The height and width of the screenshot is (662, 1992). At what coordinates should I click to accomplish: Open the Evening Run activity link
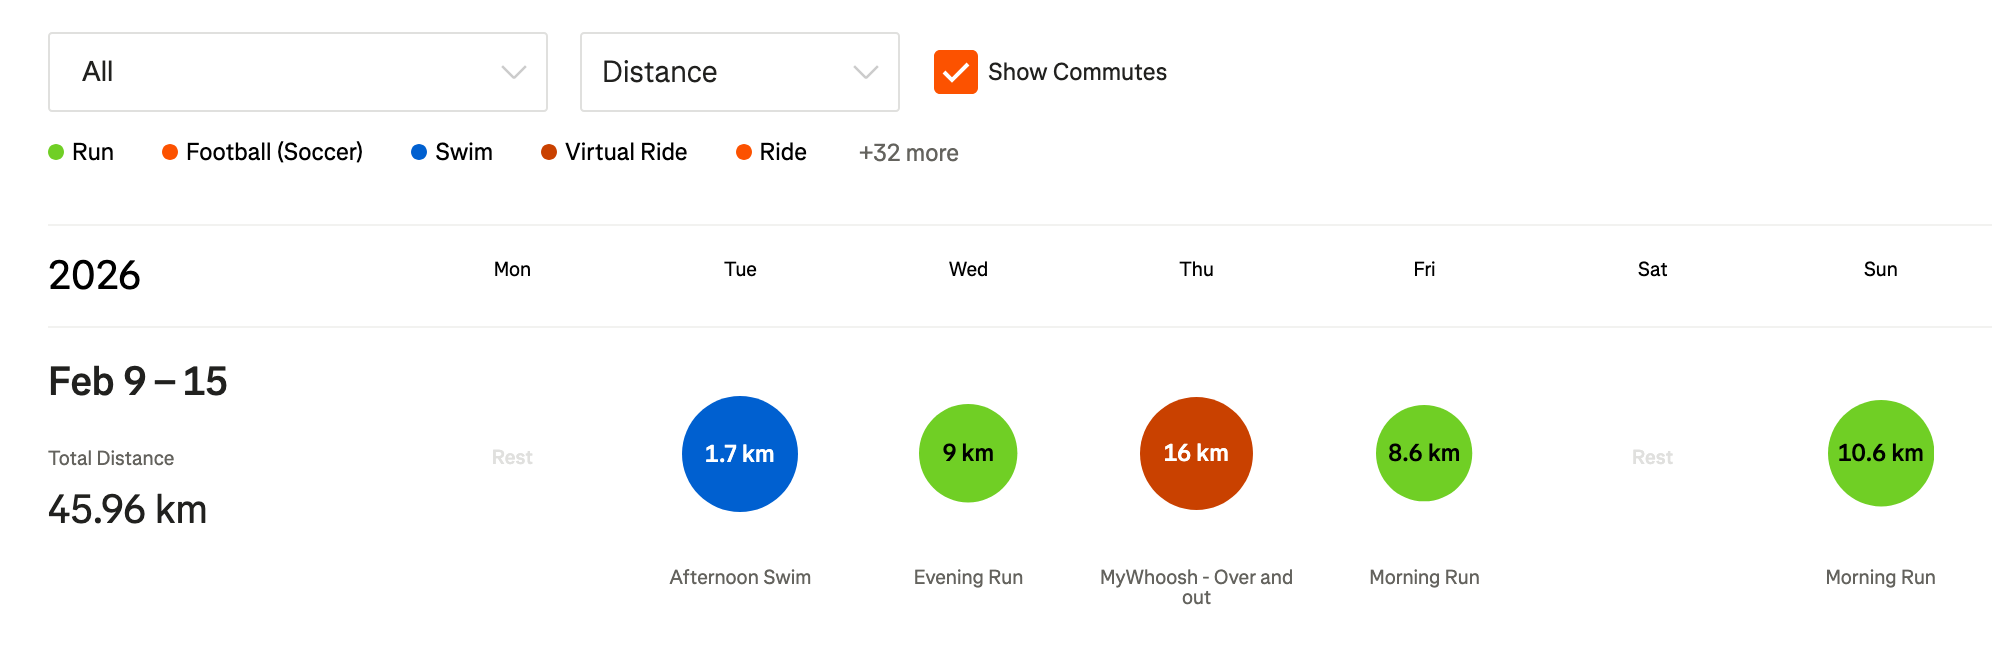pyautogui.click(x=968, y=577)
